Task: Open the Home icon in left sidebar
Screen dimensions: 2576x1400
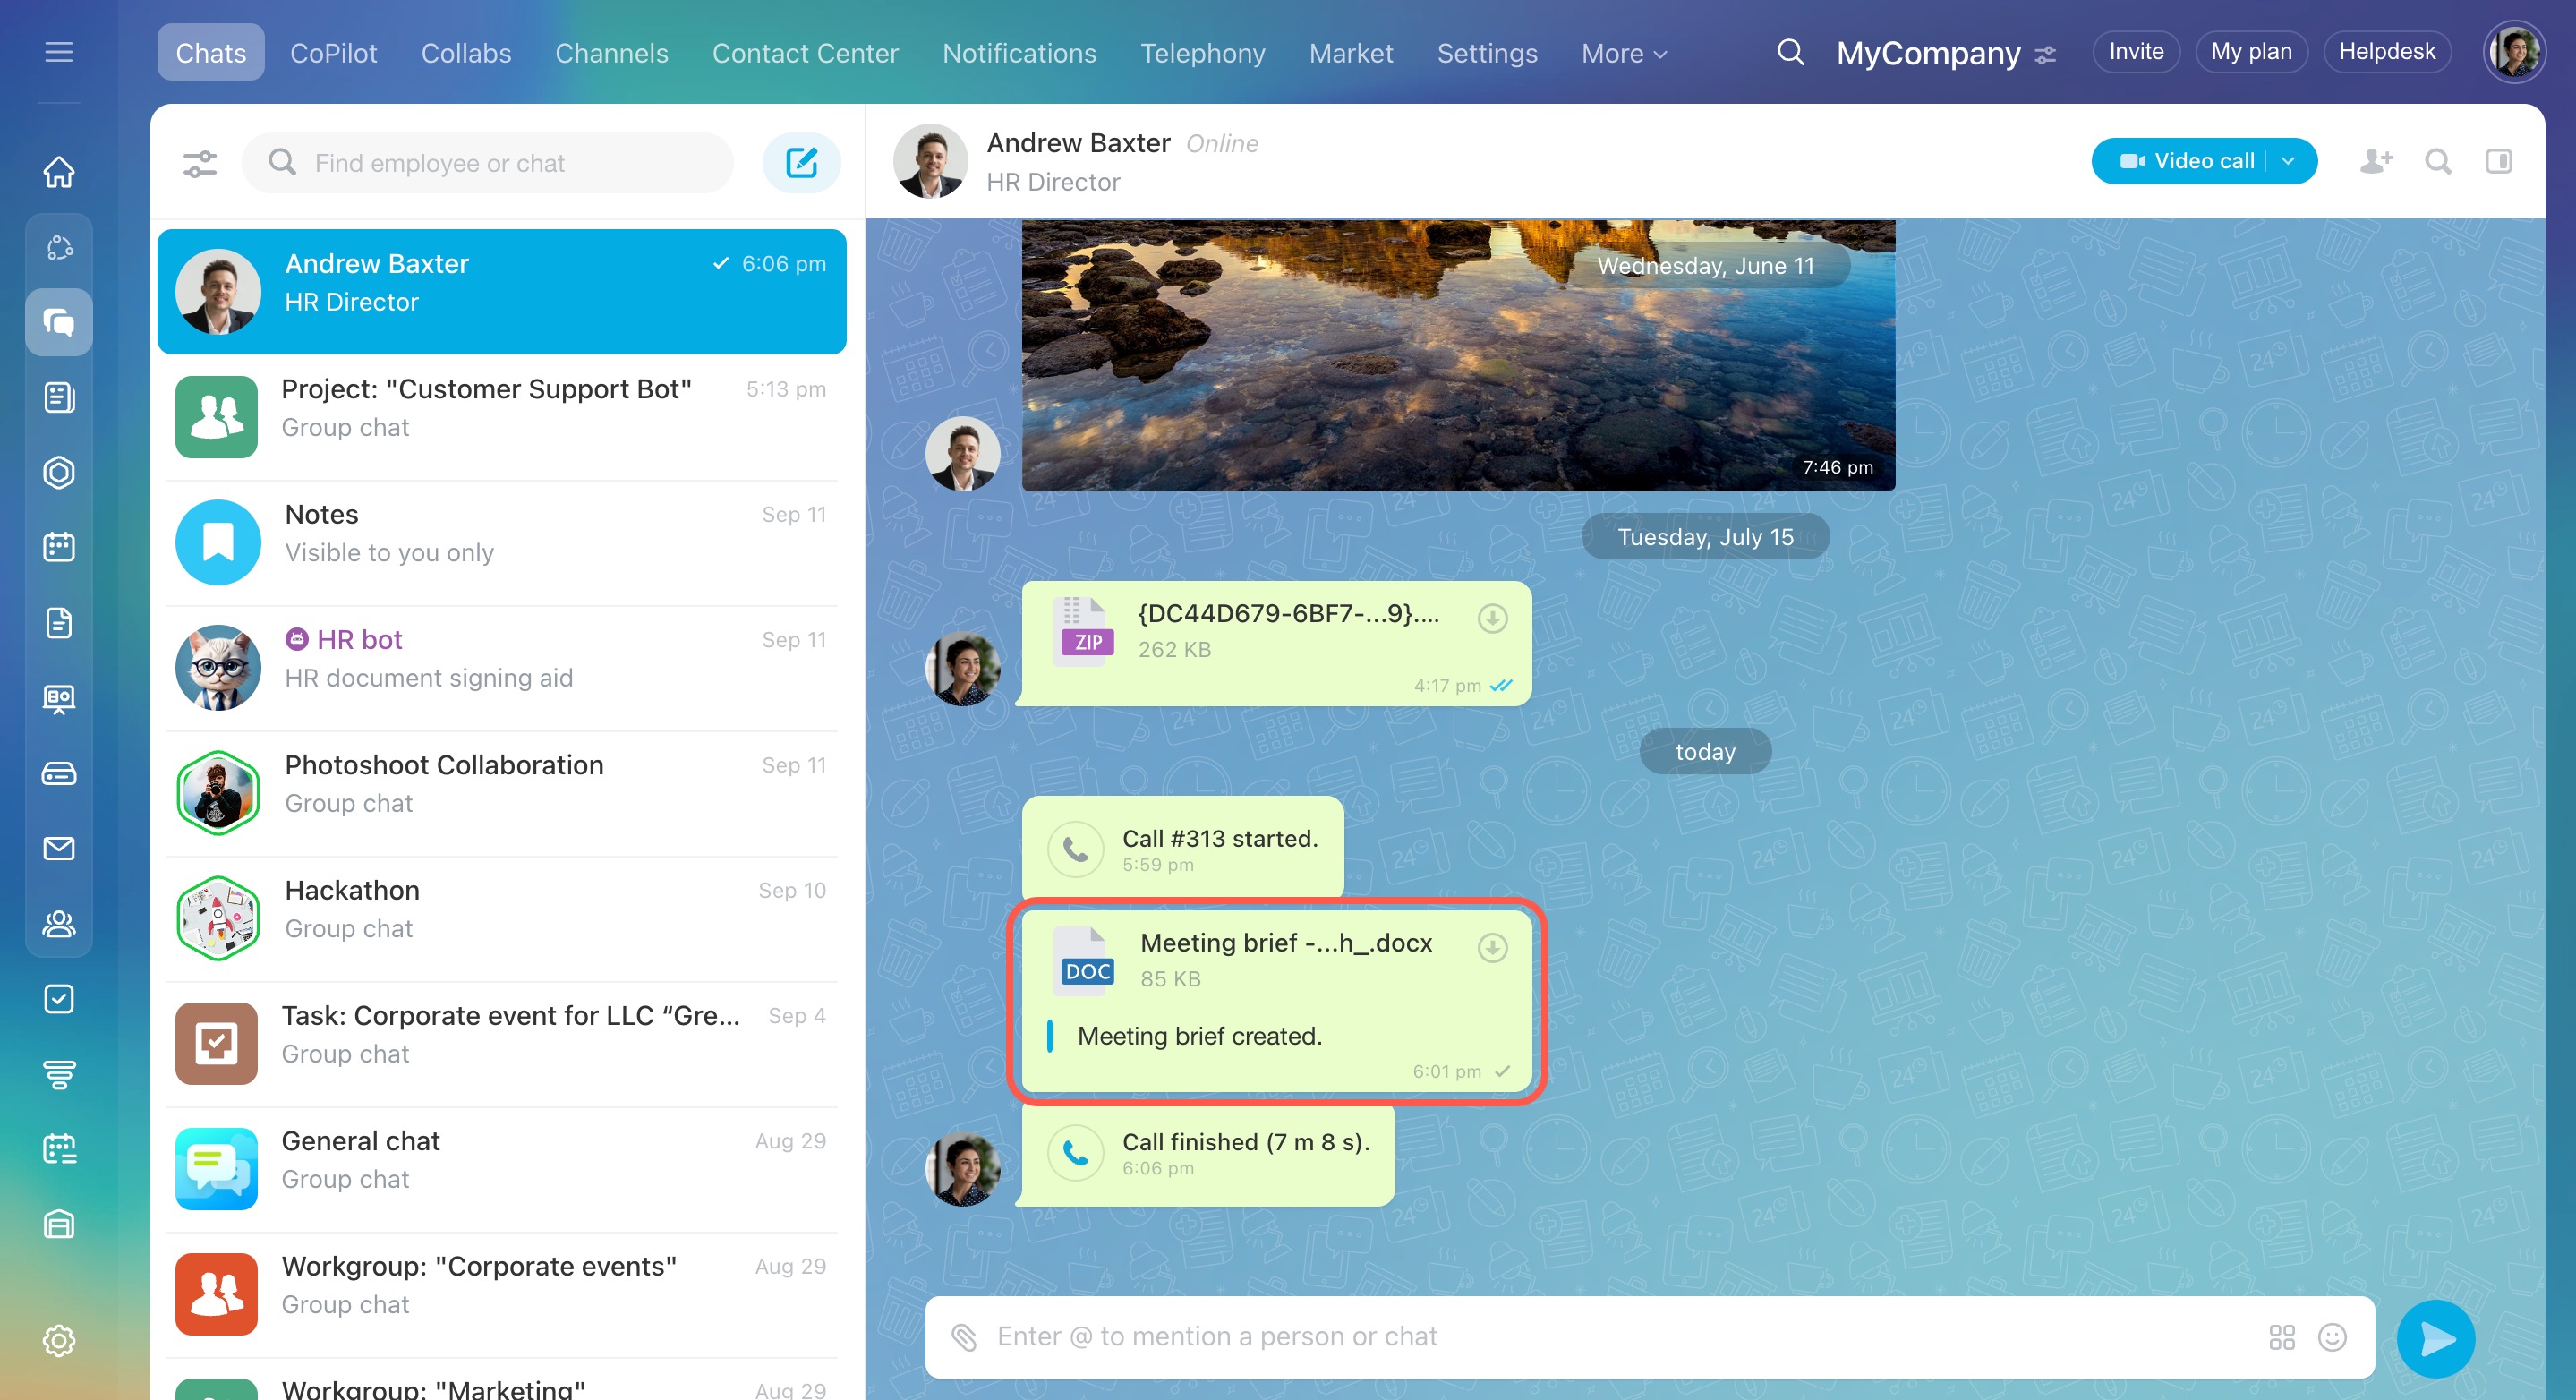Action: click(x=59, y=171)
